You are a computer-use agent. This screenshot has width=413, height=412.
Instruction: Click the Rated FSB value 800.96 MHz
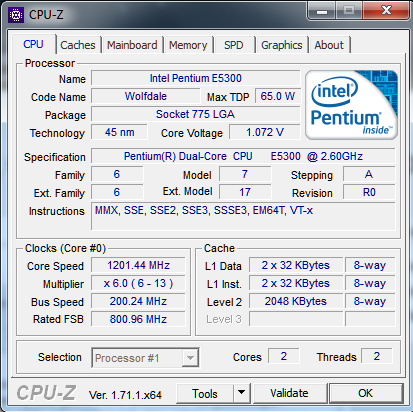pos(138,319)
